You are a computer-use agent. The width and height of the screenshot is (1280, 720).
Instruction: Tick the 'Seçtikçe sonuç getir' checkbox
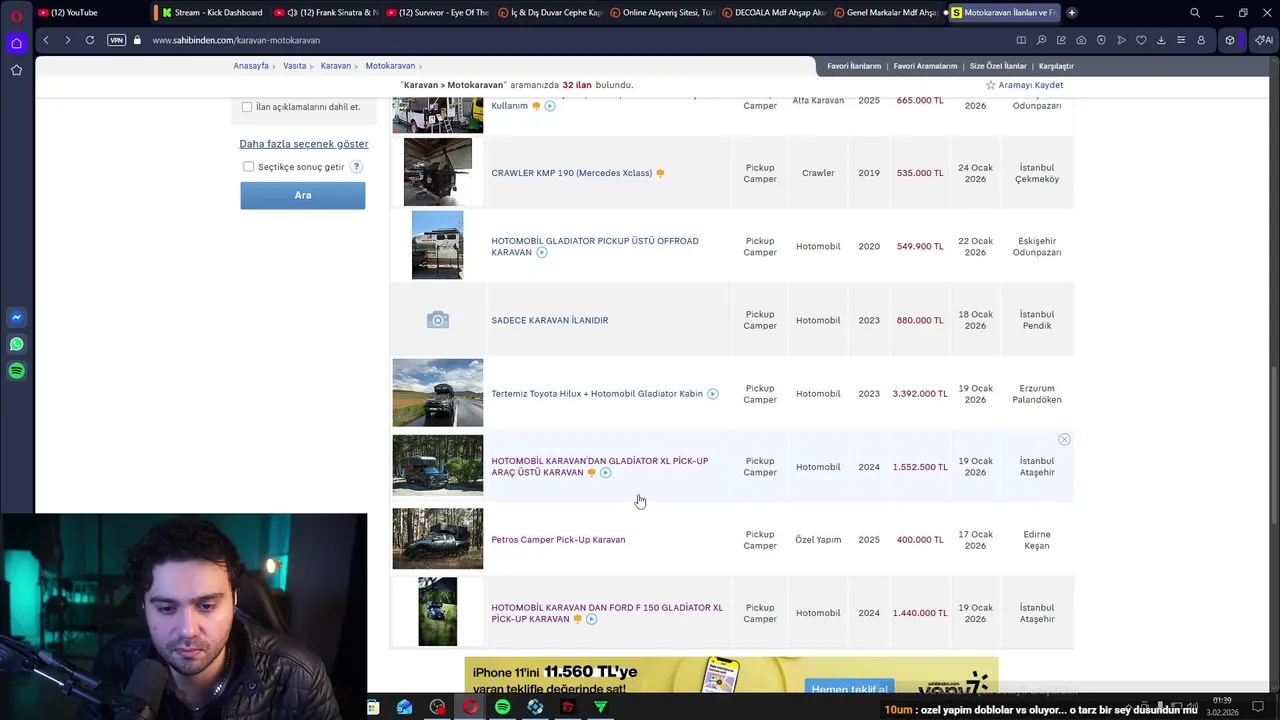[x=248, y=167]
